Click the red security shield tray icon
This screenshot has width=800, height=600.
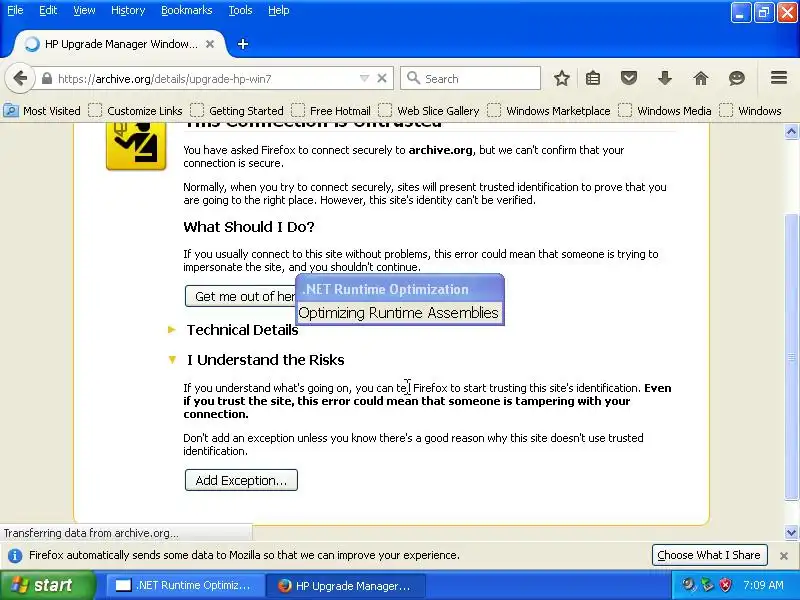725,585
